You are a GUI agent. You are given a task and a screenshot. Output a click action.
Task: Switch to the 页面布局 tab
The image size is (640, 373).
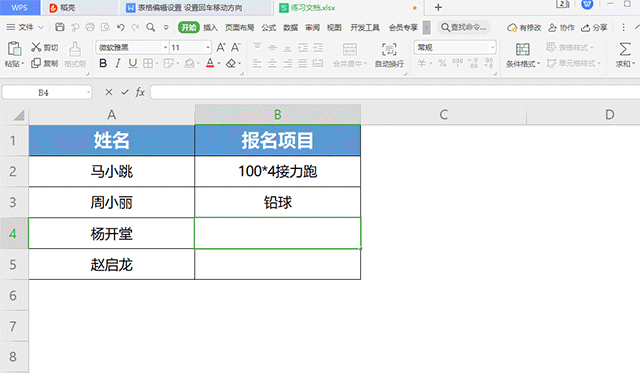(239, 27)
